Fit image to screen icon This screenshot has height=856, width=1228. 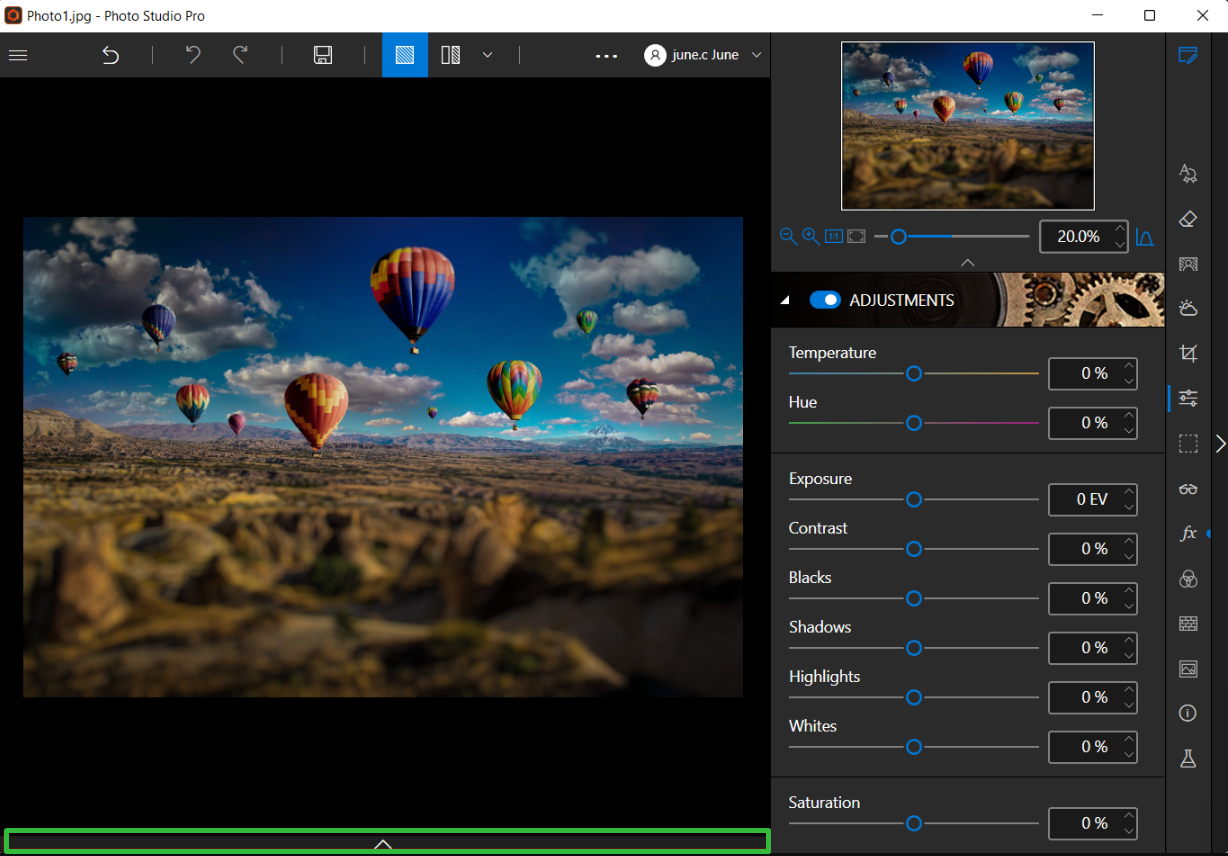tap(857, 236)
